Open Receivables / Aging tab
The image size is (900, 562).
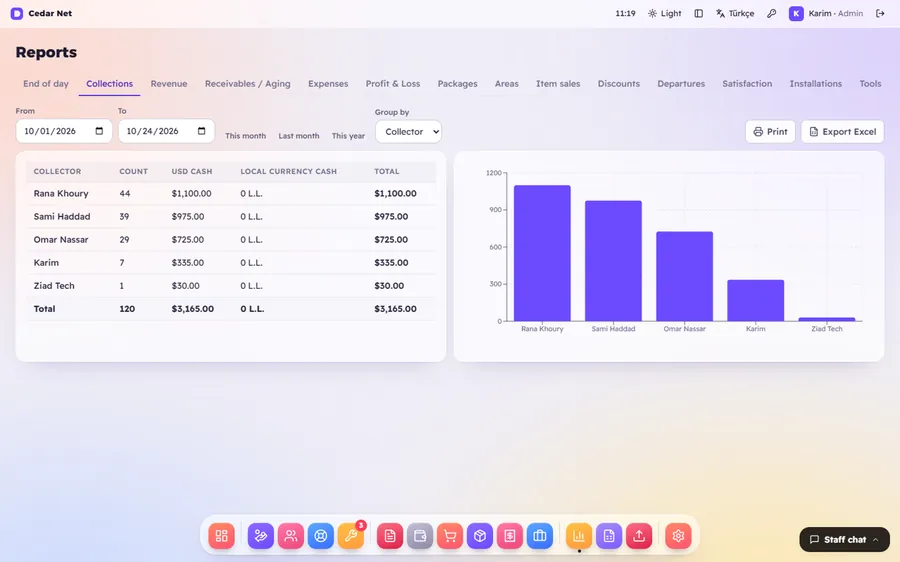[247, 84]
